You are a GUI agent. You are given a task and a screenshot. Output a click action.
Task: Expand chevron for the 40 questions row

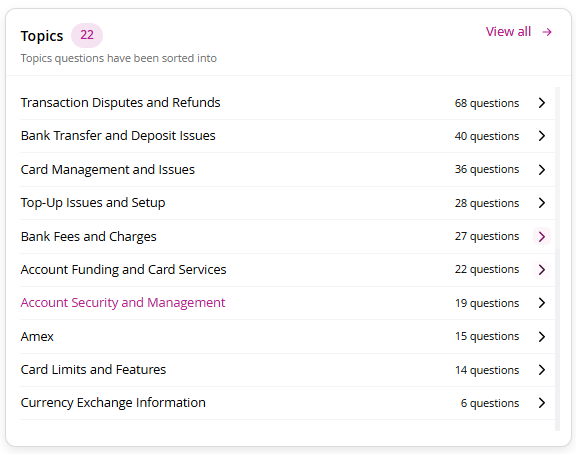coord(542,136)
